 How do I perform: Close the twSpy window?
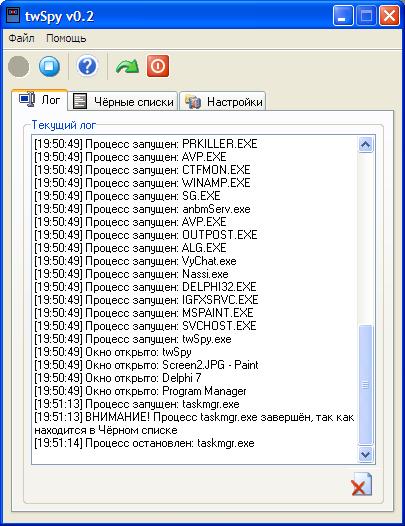tap(389, 15)
